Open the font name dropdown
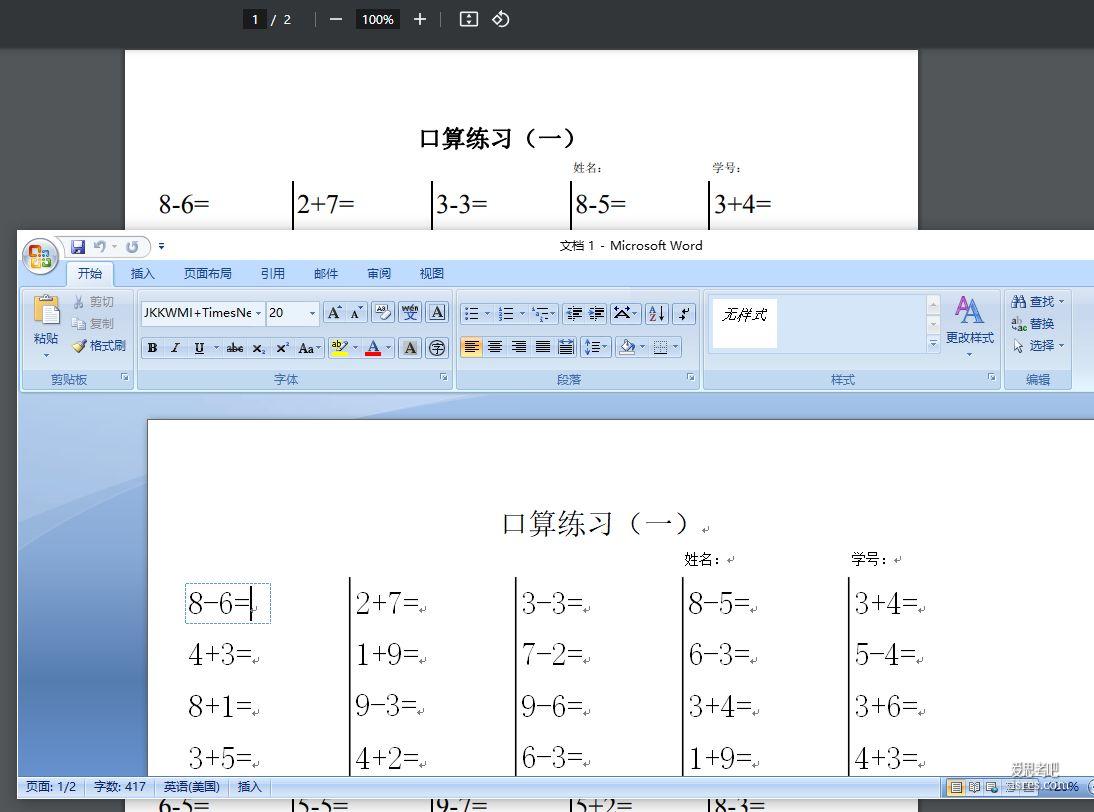The height and width of the screenshot is (812, 1094). click(258, 313)
